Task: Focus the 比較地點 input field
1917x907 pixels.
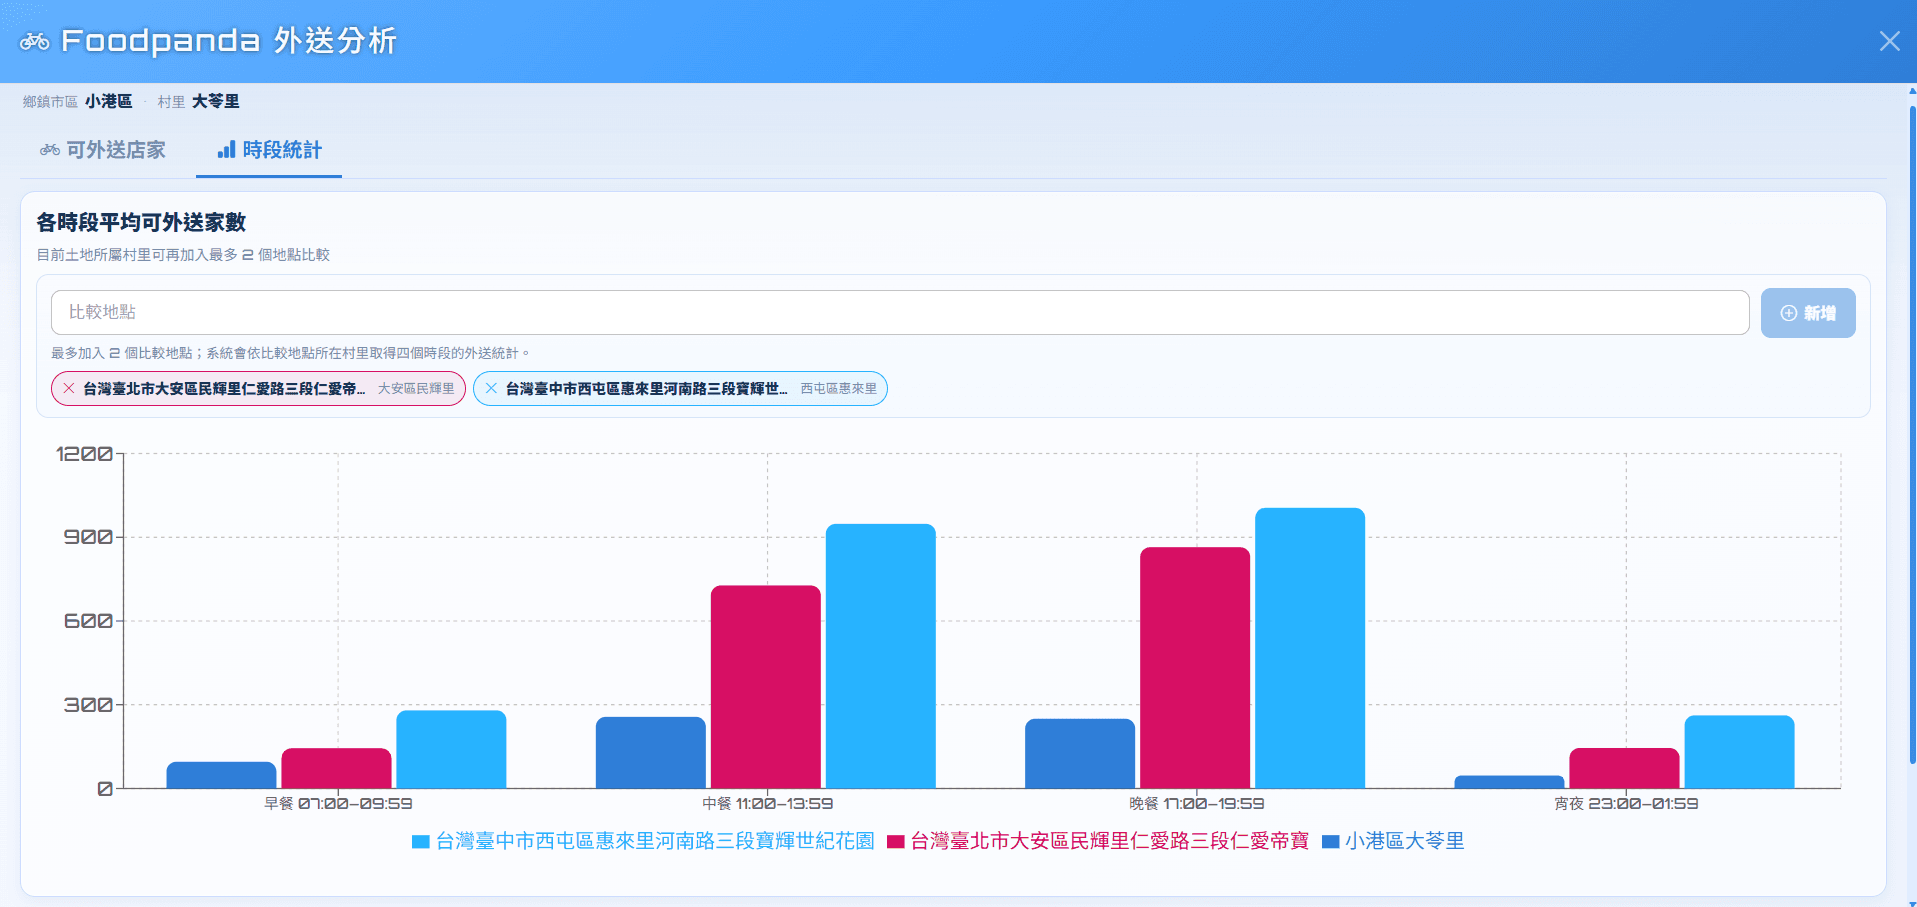Action: 900,313
